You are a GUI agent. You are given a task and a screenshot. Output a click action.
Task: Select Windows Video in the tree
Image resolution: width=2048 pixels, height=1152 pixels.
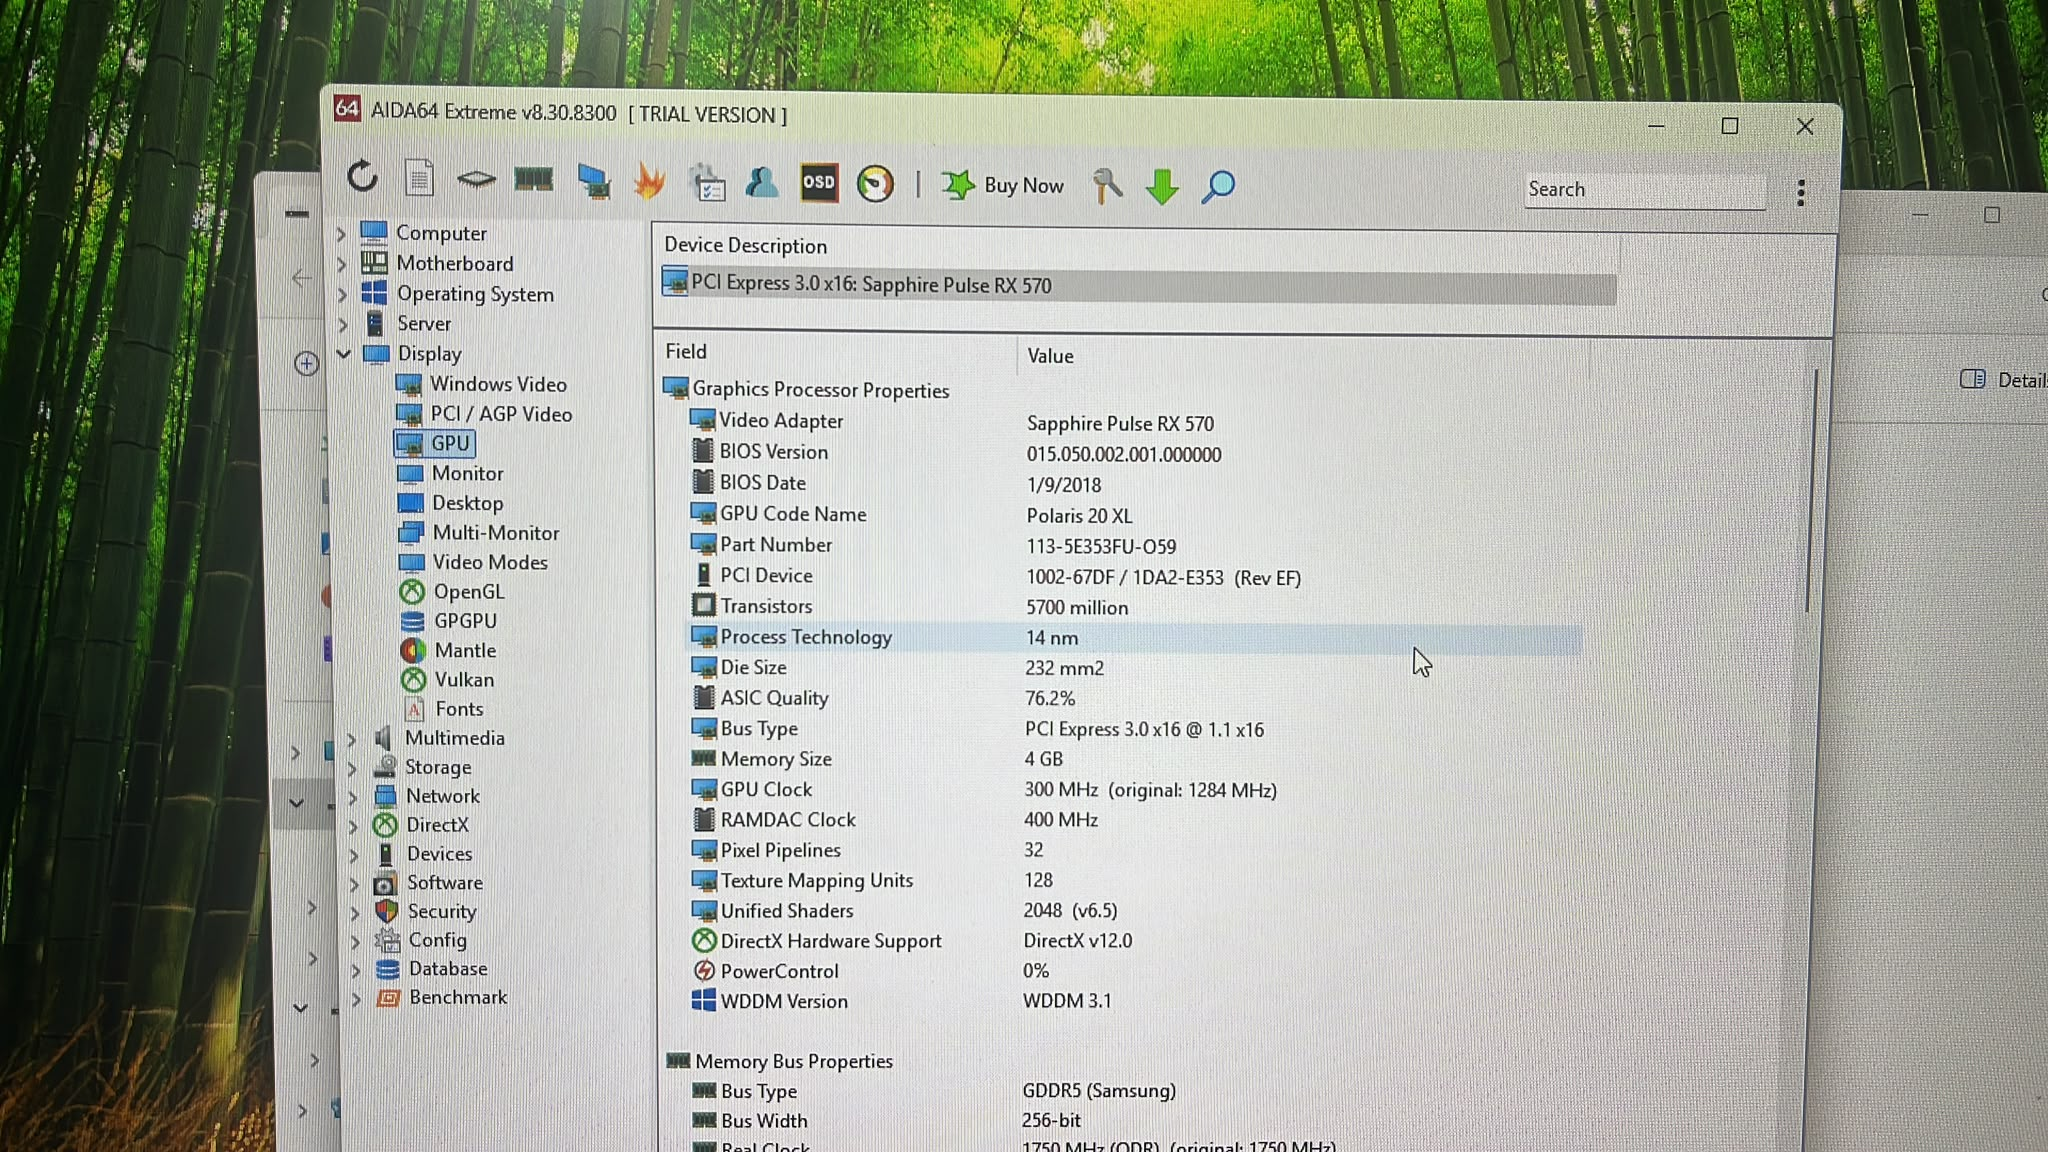[x=481, y=384]
